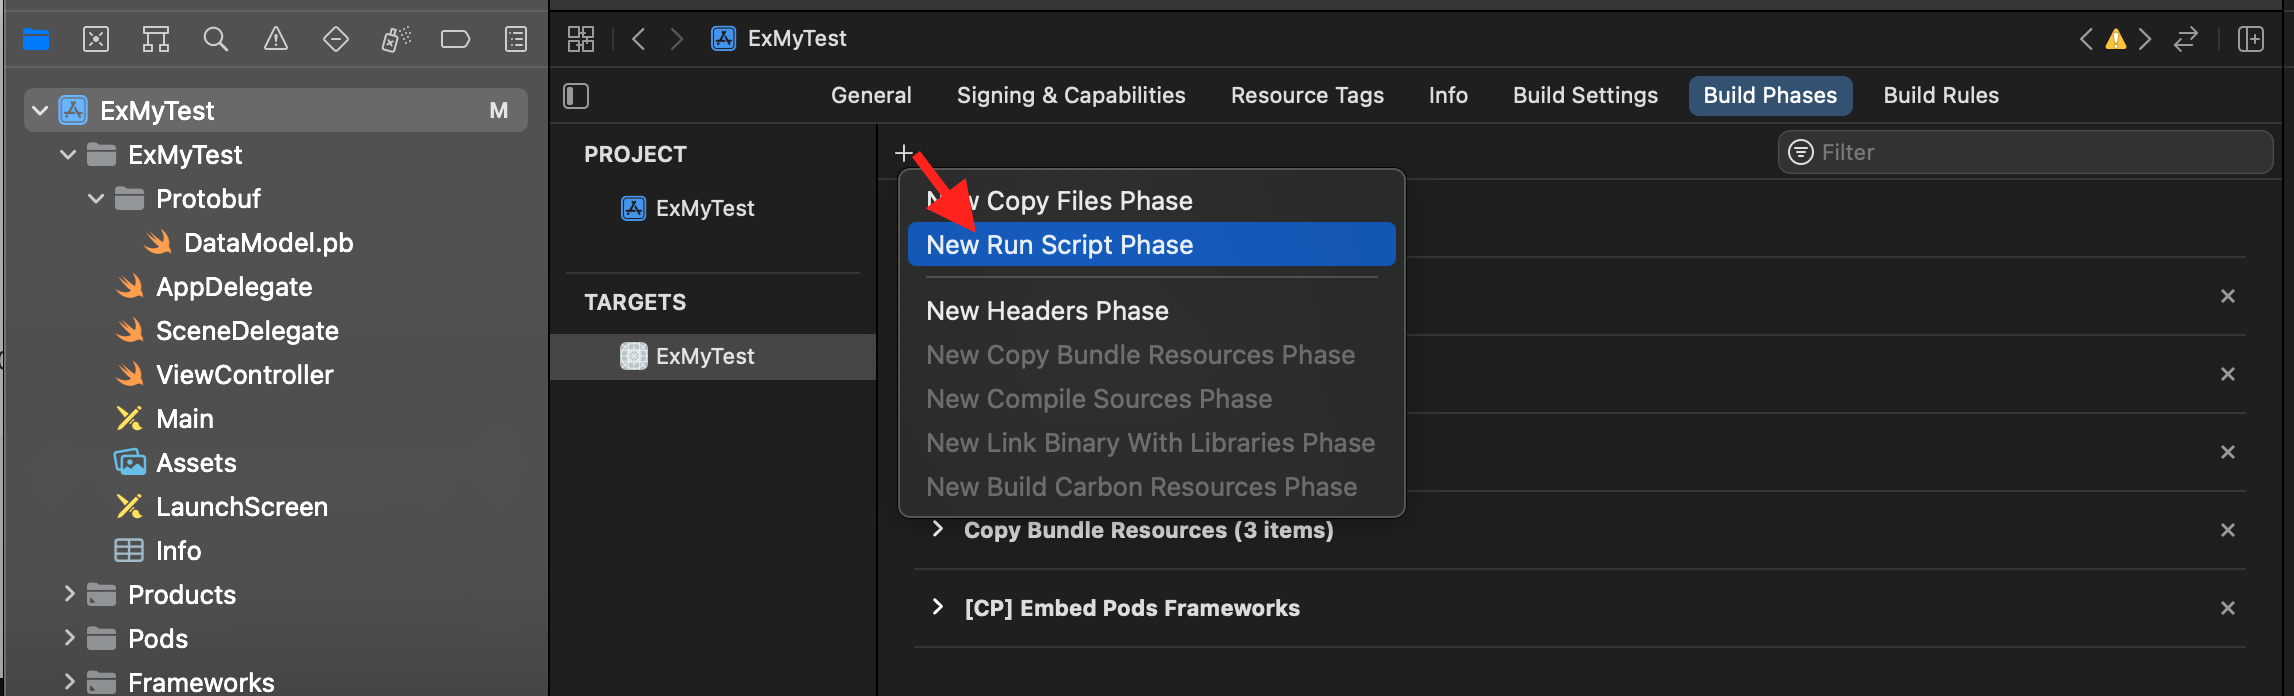Open the Source Control navigator icon
Viewport: 2294px width, 696px height.
pos(96,39)
